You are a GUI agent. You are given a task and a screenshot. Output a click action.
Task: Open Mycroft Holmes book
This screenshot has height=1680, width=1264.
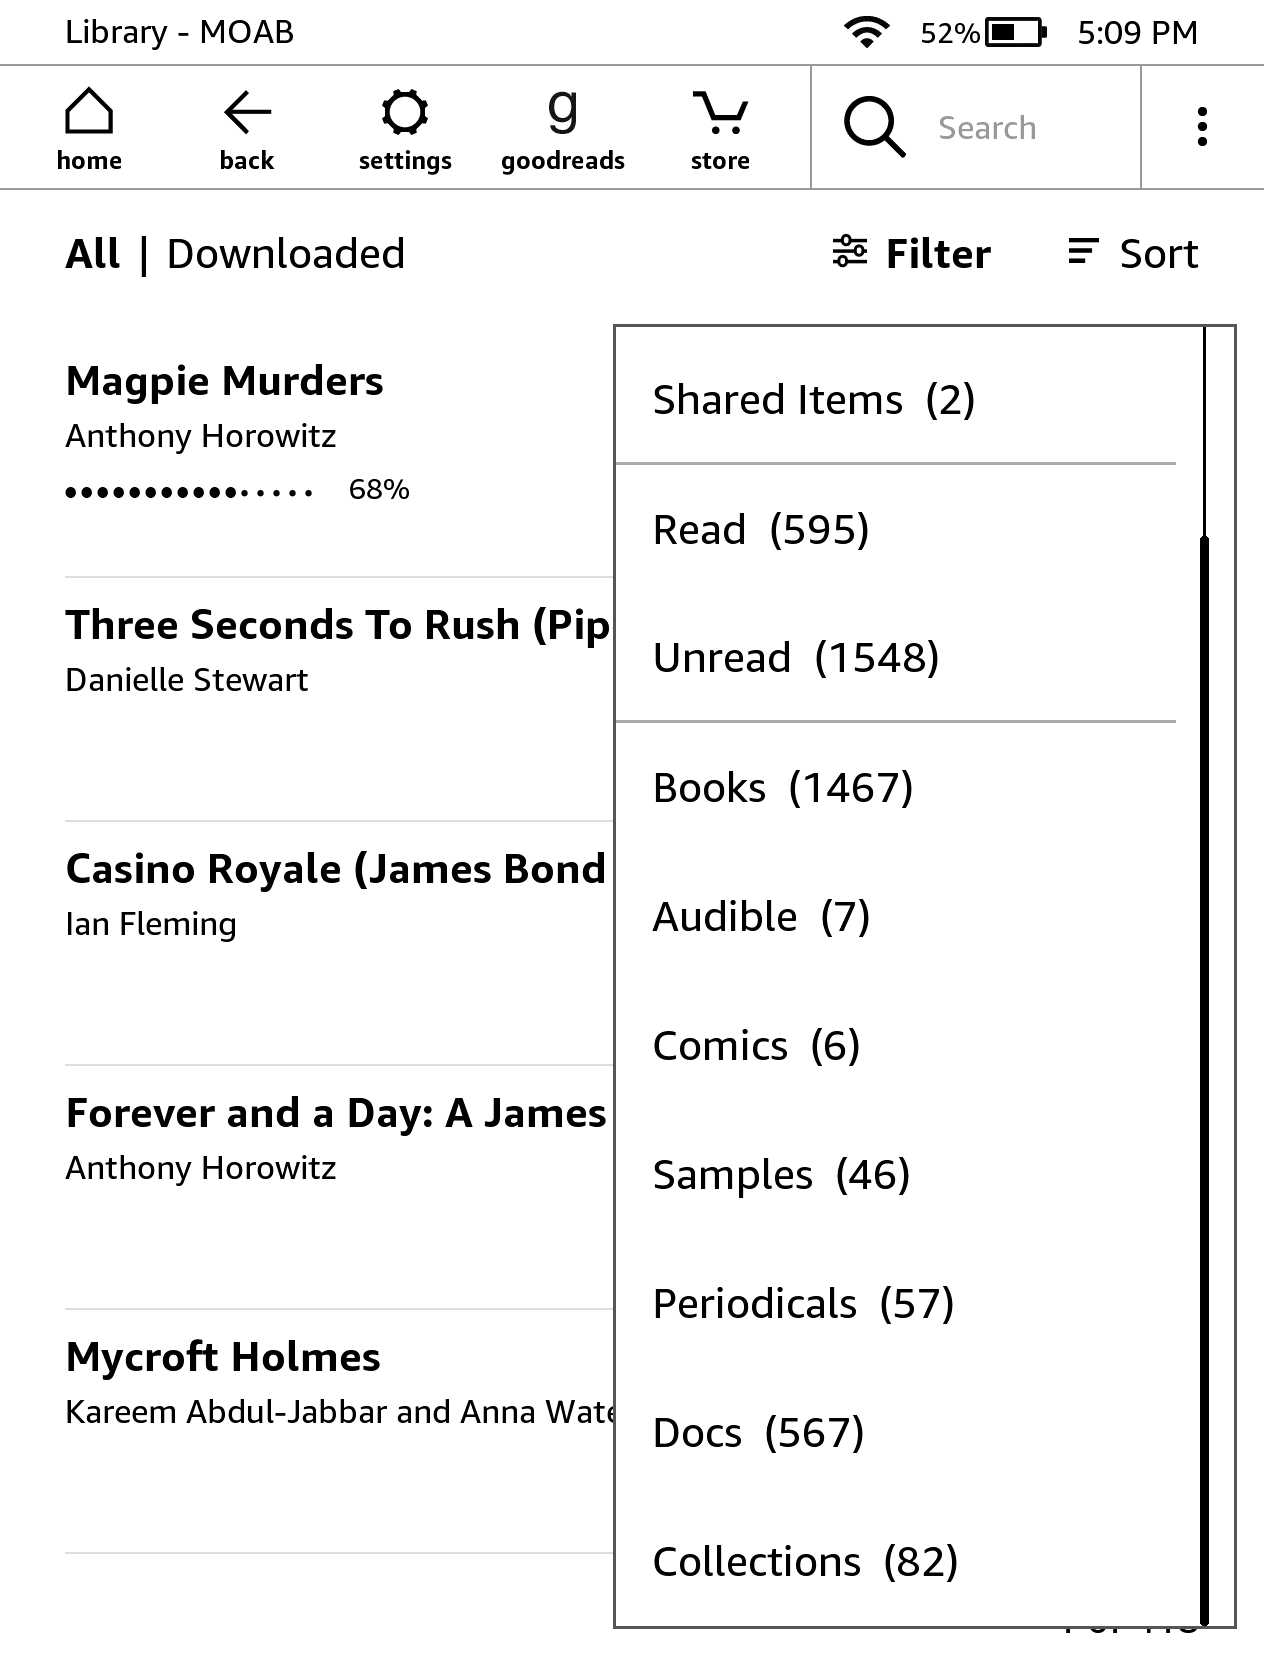pyautogui.click(x=223, y=1358)
